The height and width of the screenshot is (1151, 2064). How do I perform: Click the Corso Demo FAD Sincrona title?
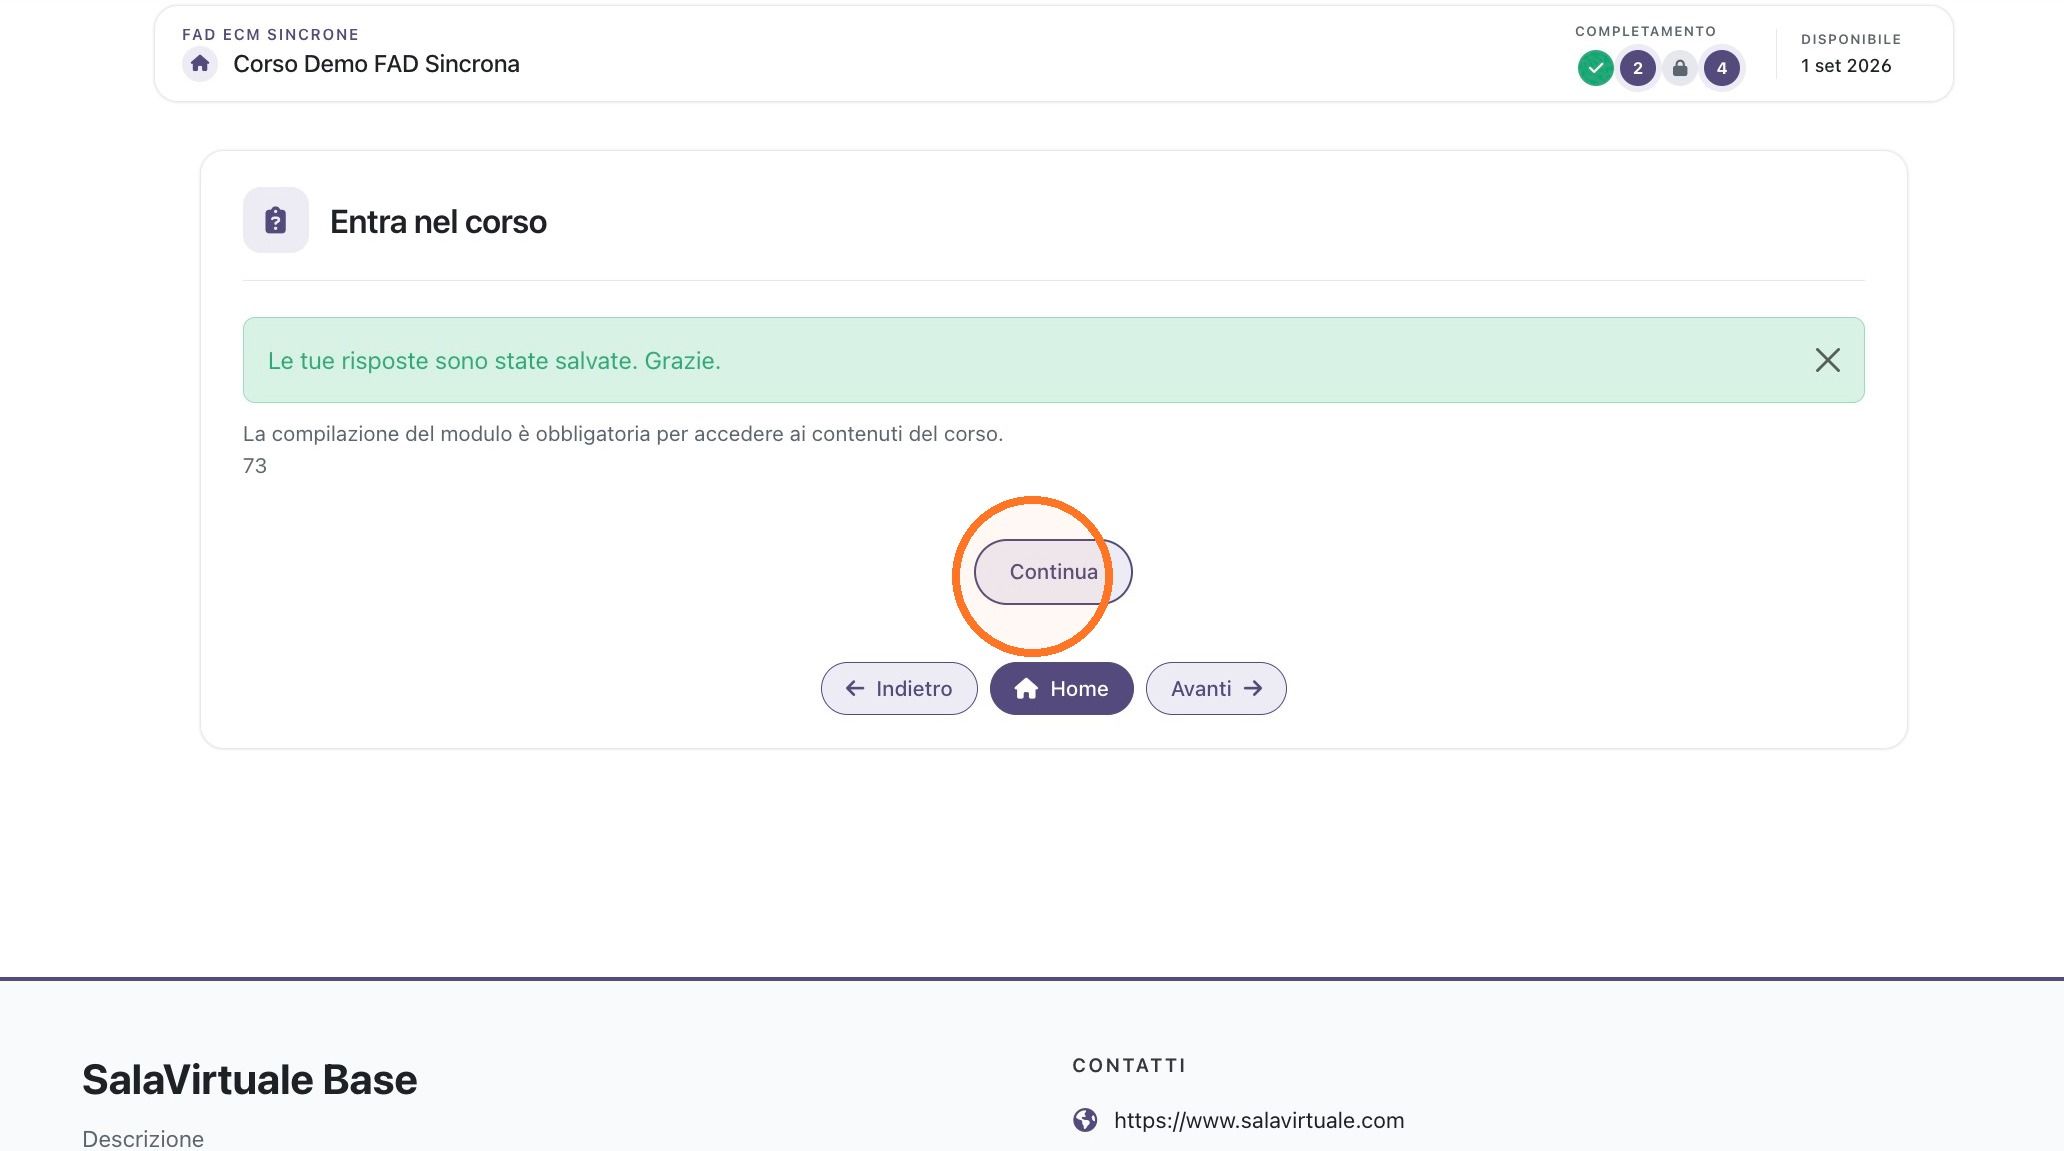tap(376, 64)
